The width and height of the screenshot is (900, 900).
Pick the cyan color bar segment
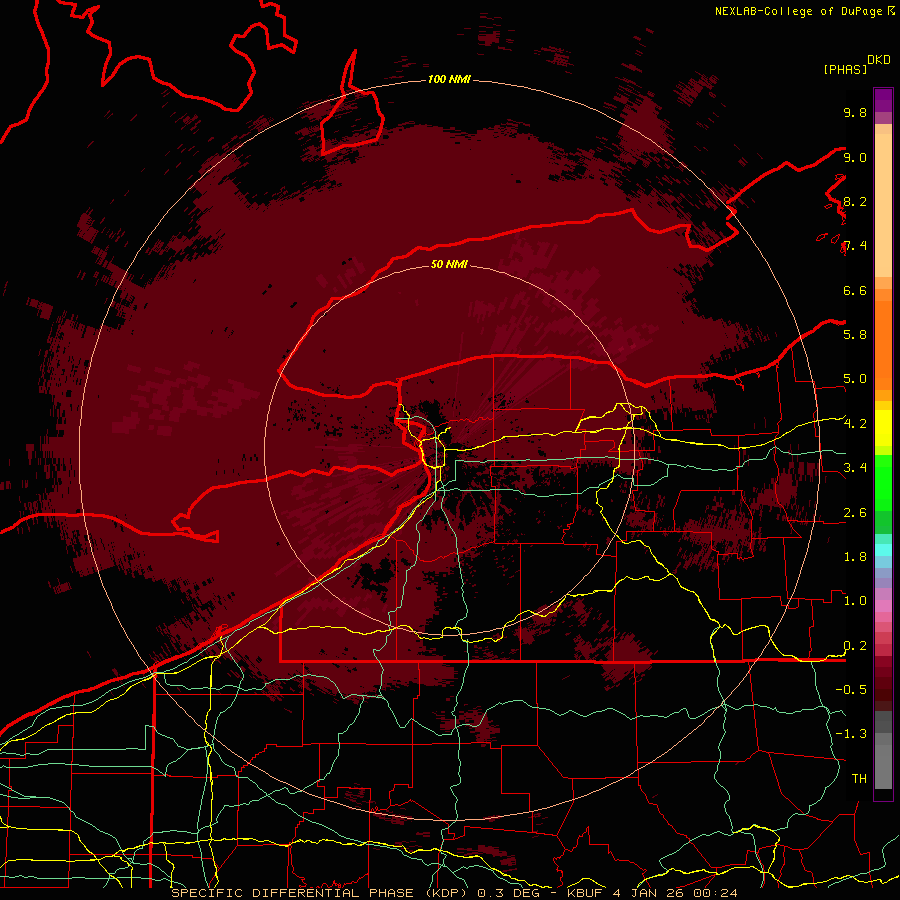883,550
